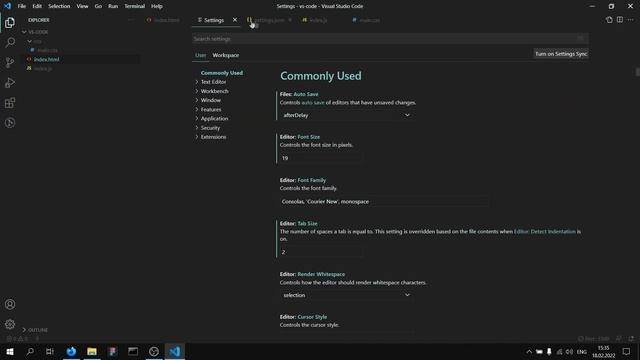640x360 pixels.
Task: Open Figma from the taskbar
Action: coord(112,351)
